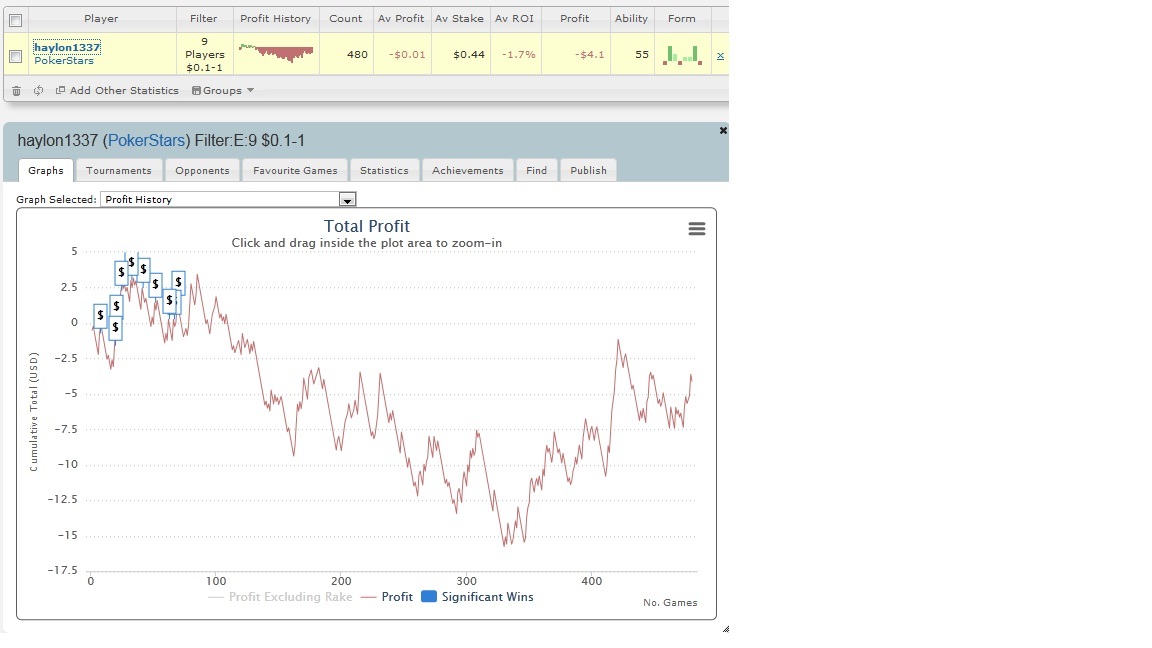Open the haylon1337 player link
This screenshot has width=1152, height=648.
[x=67, y=47]
